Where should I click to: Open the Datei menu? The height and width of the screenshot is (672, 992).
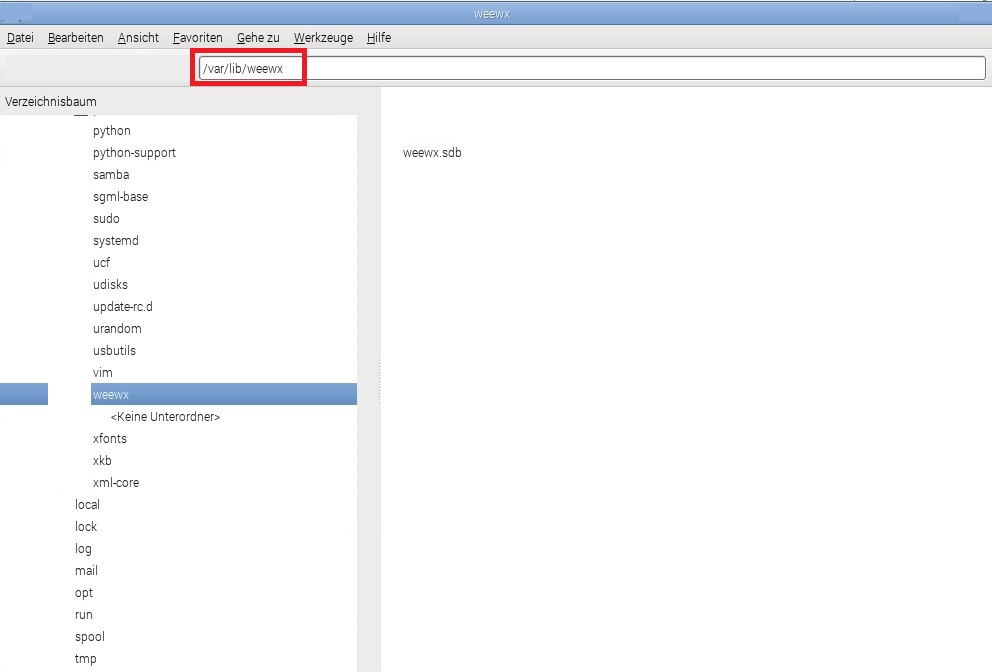[x=20, y=38]
